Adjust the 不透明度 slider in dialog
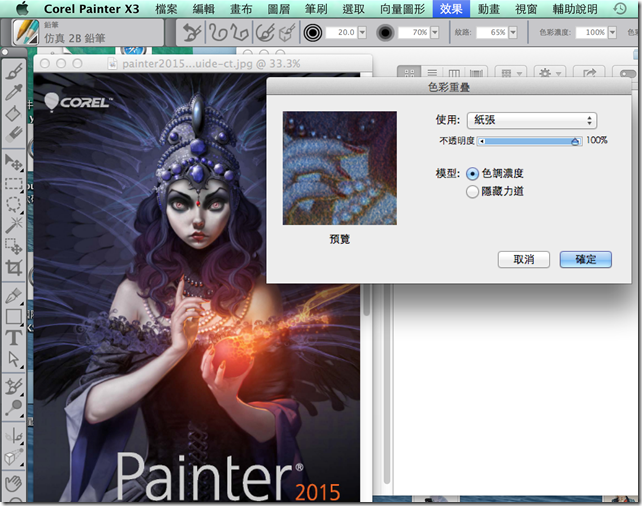642x506 pixels. coord(530,141)
